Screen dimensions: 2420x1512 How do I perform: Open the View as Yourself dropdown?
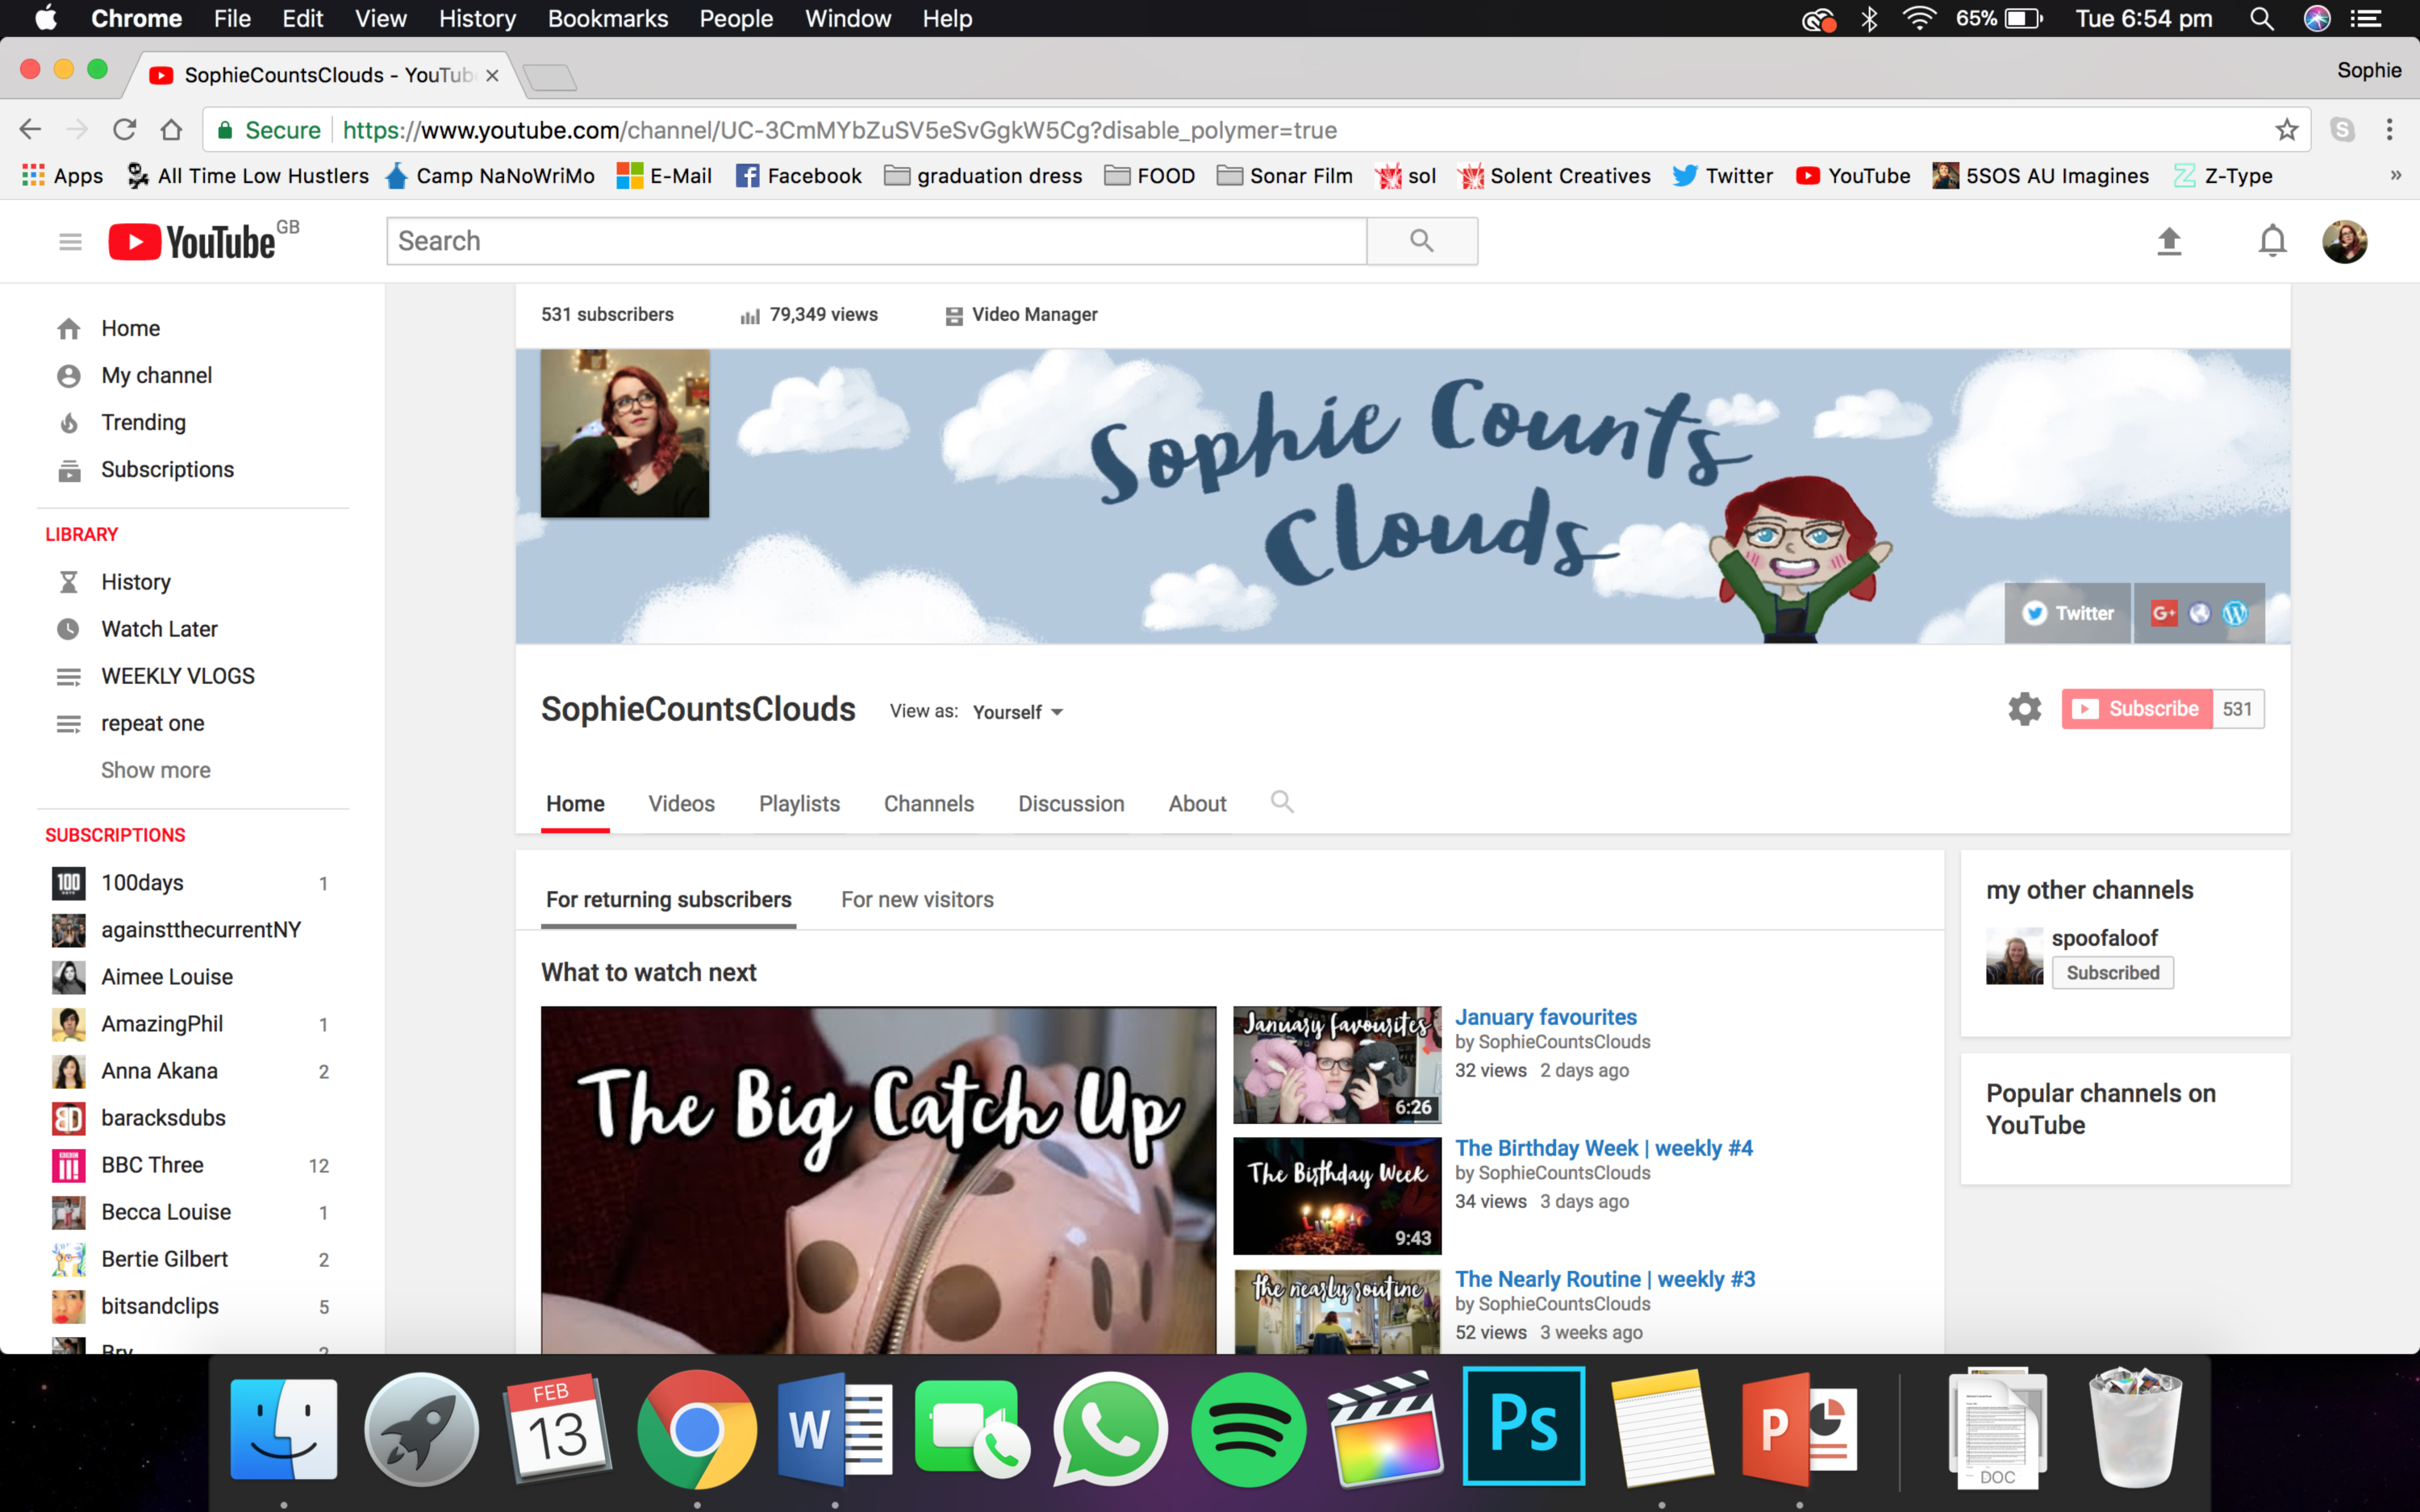[x=1018, y=712]
